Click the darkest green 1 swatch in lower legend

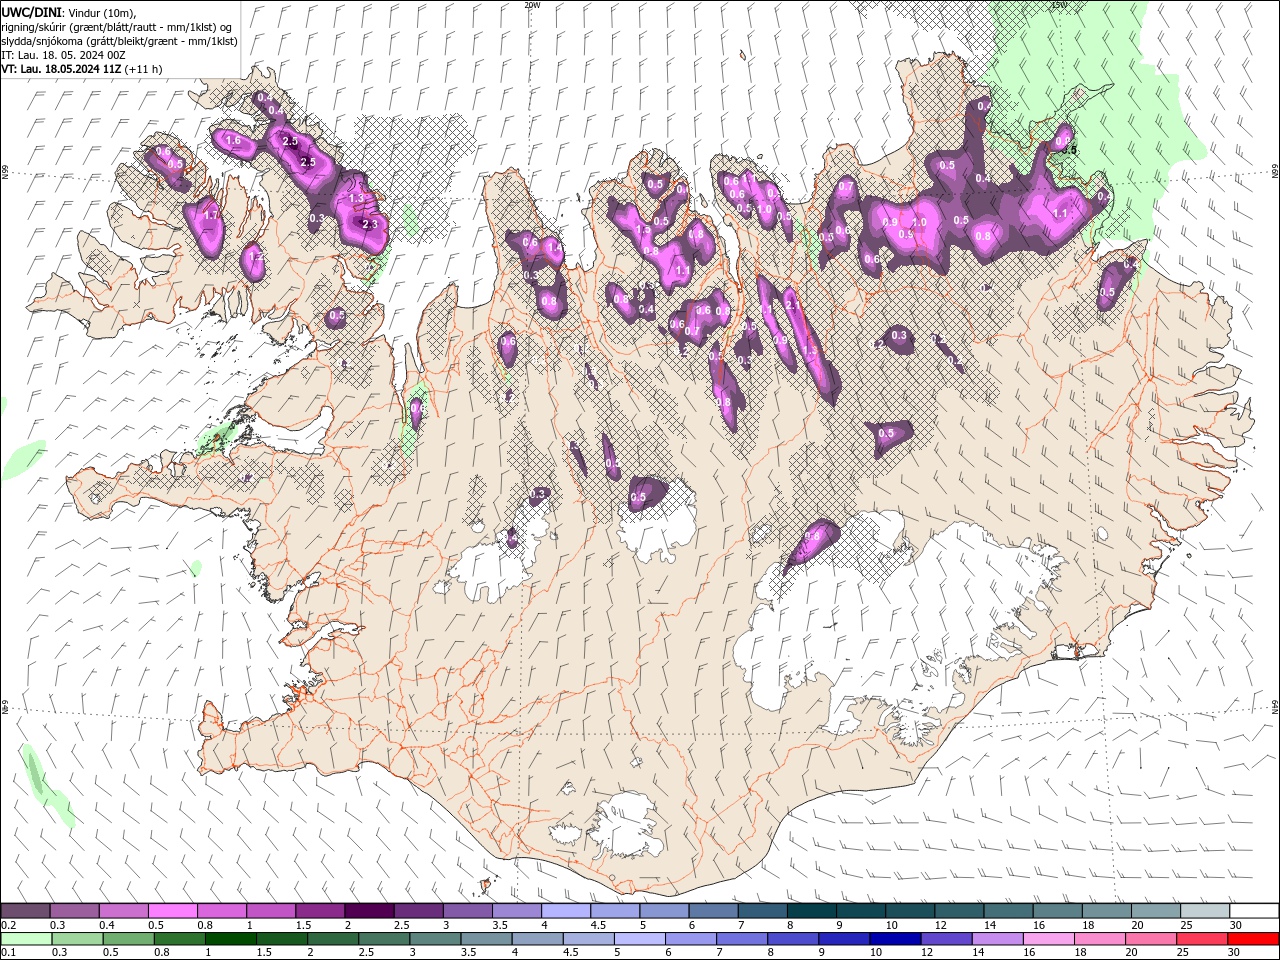click(x=231, y=938)
